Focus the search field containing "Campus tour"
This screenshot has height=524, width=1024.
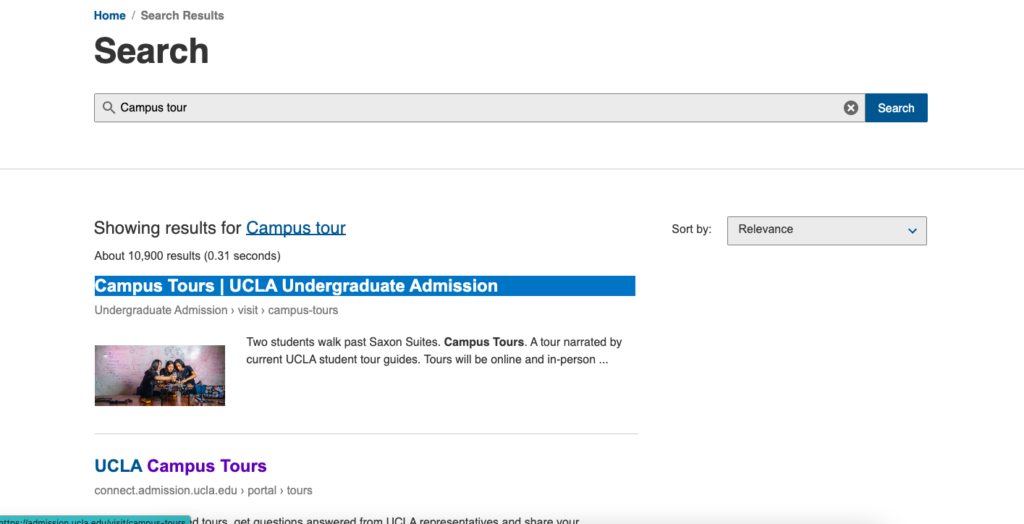(479, 108)
